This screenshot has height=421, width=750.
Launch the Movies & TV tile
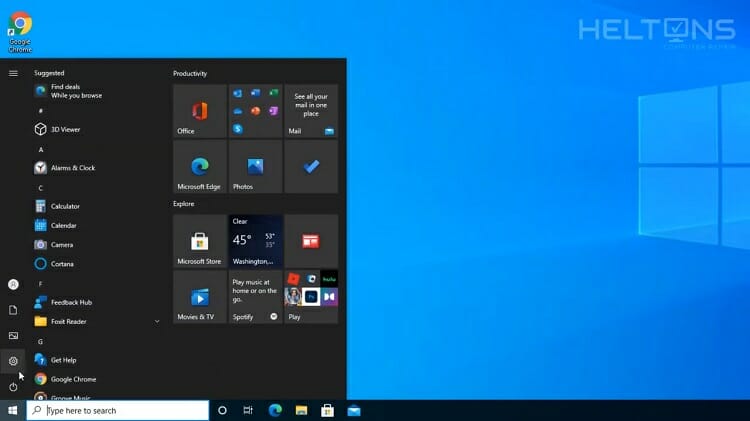pos(200,297)
